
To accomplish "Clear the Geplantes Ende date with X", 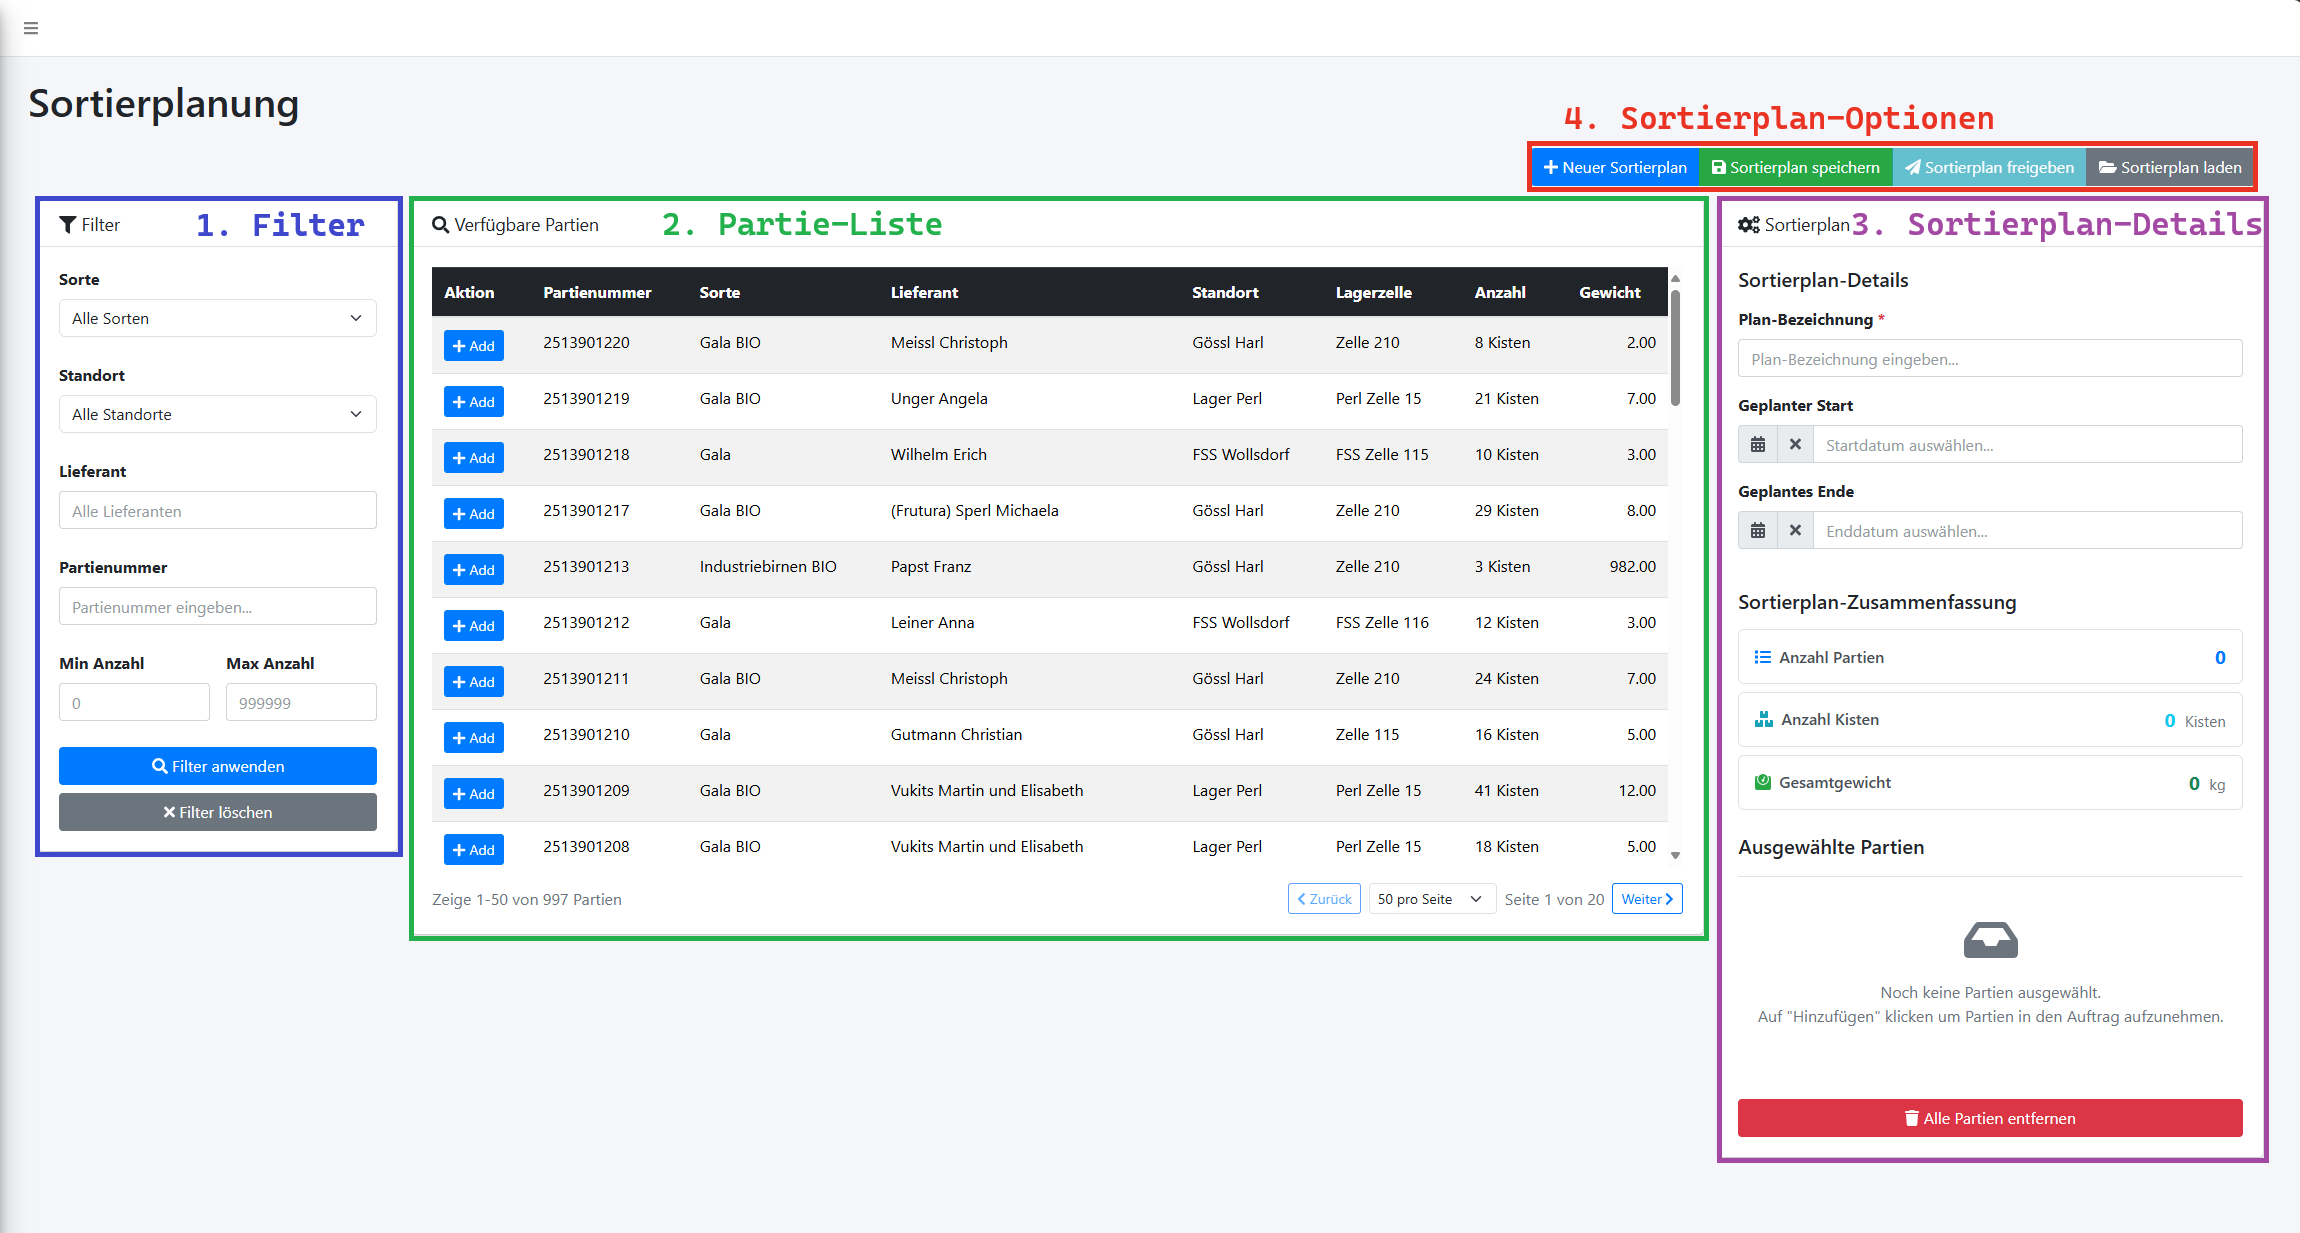I will pyautogui.click(x=1795, y=531).
